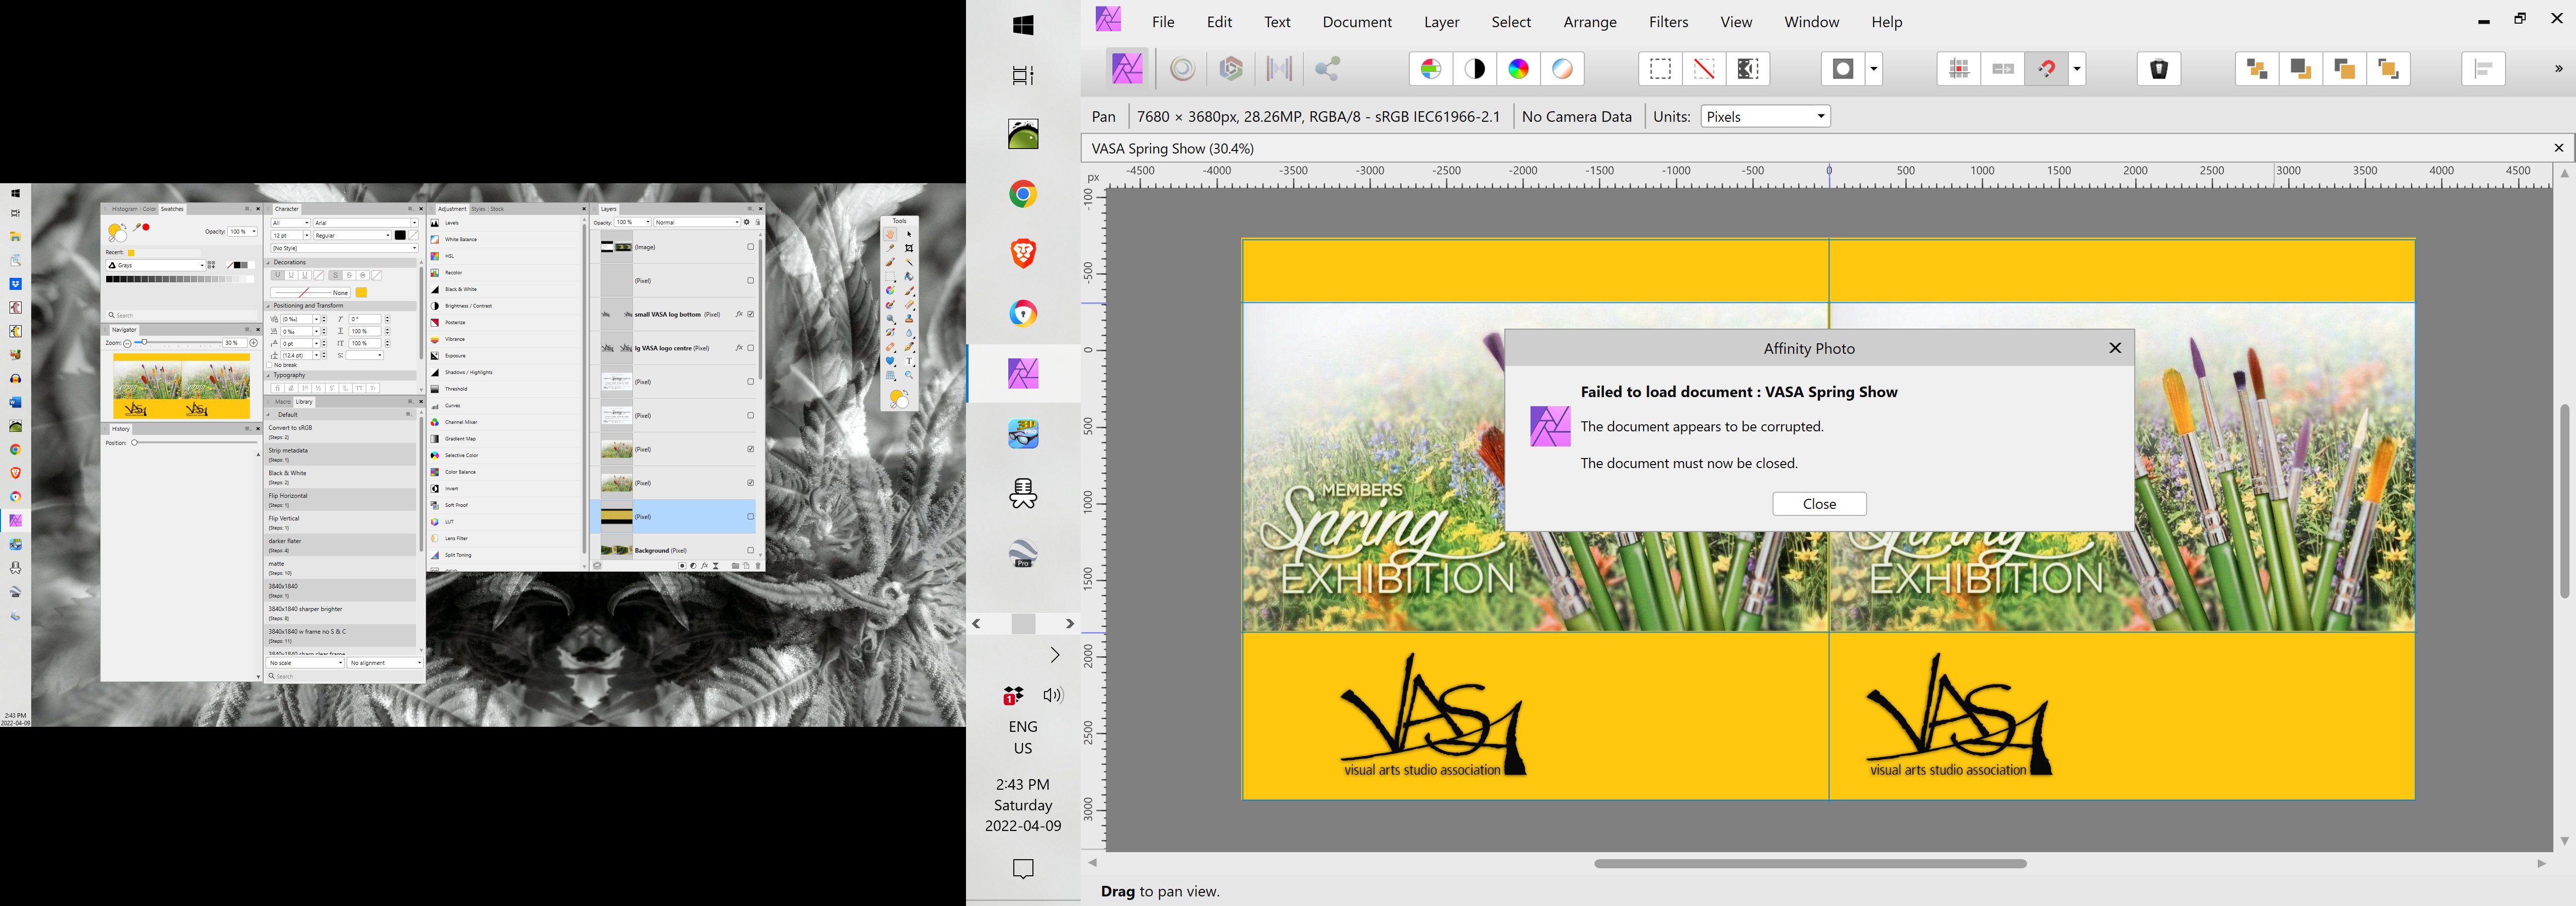Screen dimensions: 2576x906
Task: Open the Tone Mapping Persona
Action: click(1279, 69)
